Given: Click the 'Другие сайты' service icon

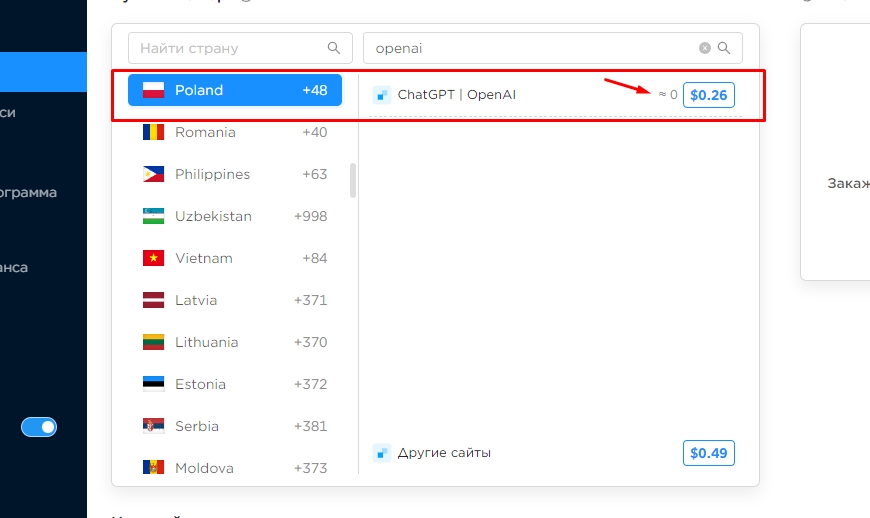Looking at the screenshot, I should (382, 453).
